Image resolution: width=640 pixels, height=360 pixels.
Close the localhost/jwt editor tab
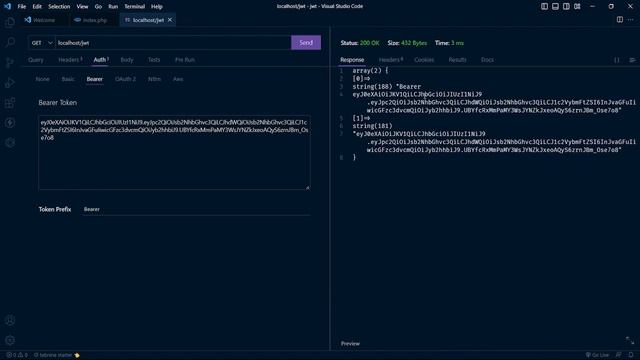(x=170, y=20)
